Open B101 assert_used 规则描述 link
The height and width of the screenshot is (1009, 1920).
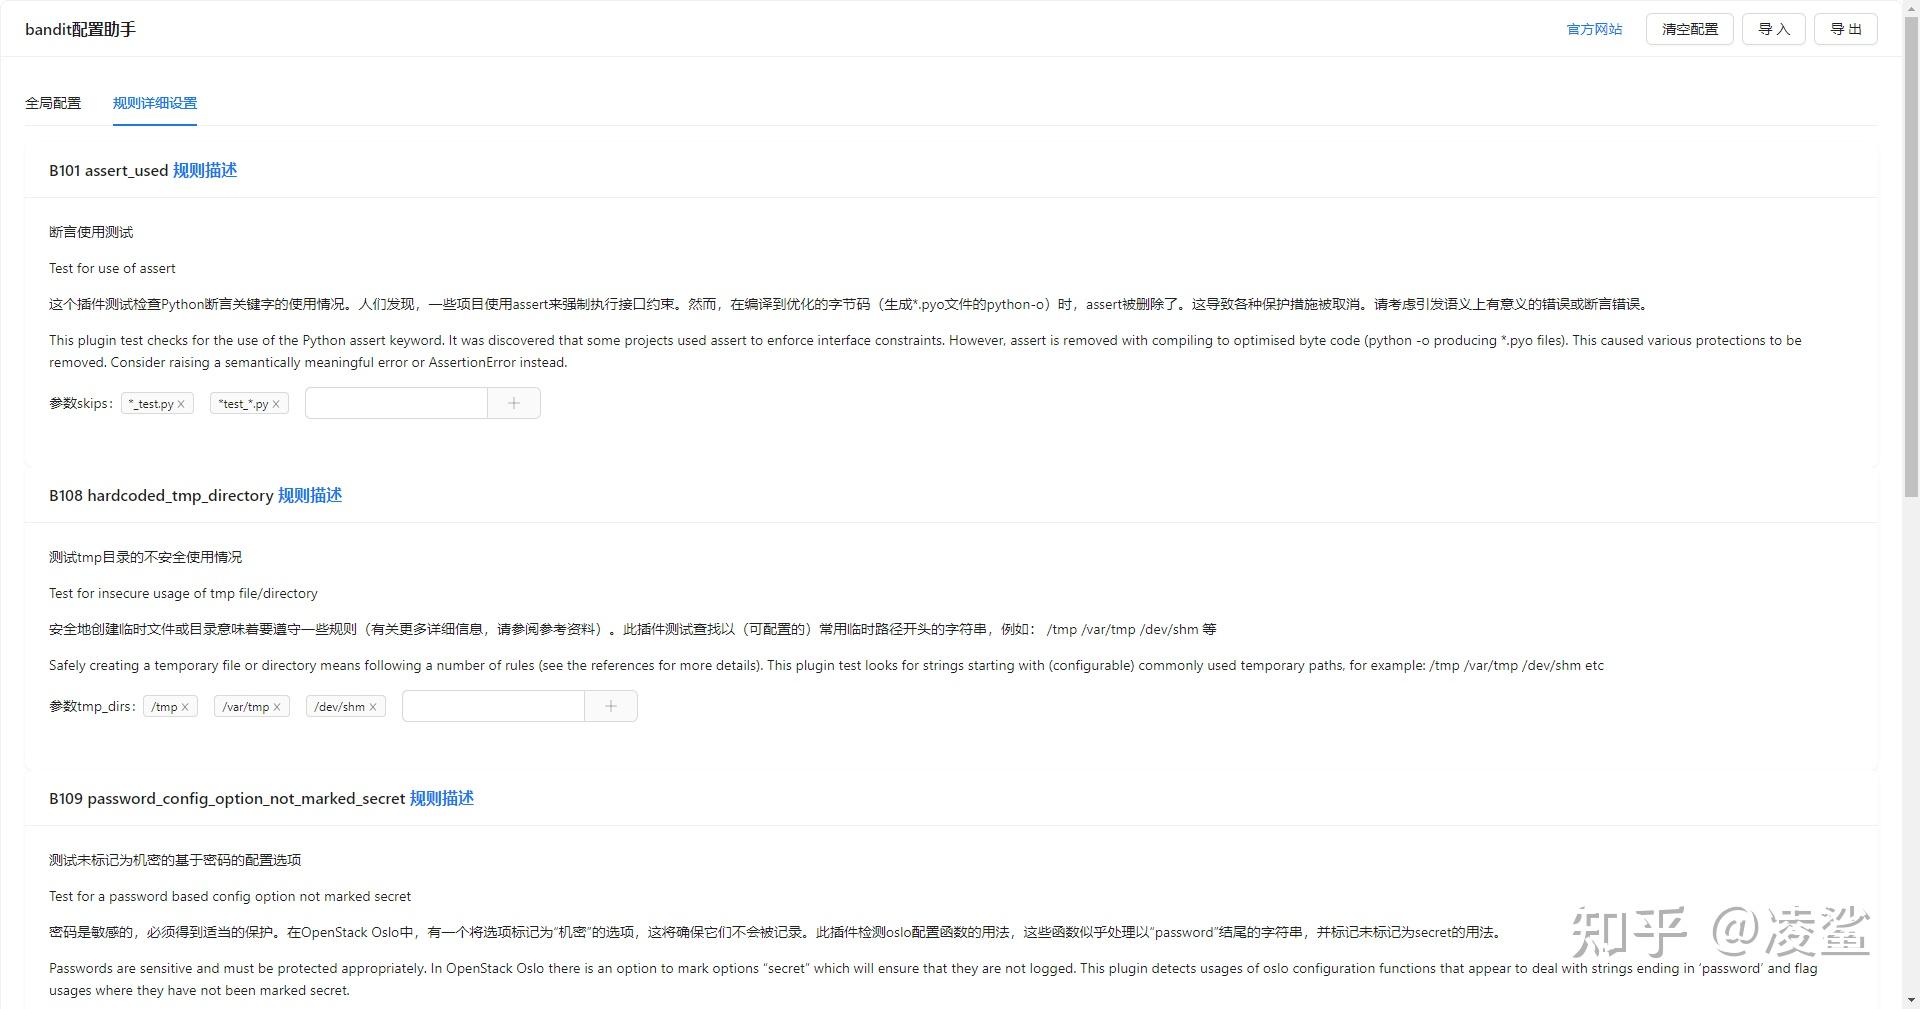tap(205, 170)
